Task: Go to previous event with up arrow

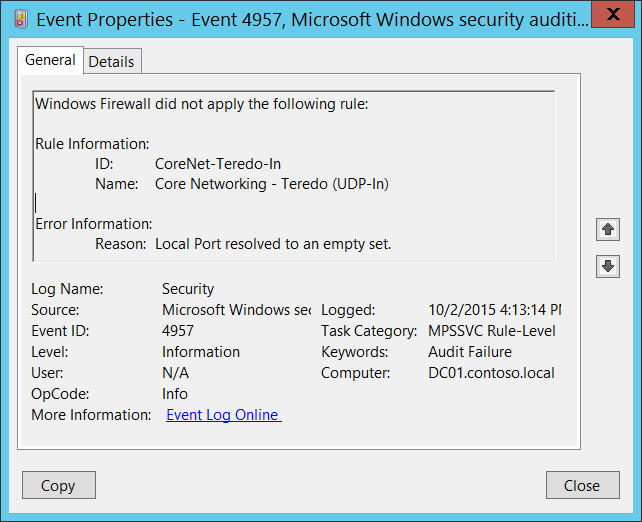Action: point(607,229)
